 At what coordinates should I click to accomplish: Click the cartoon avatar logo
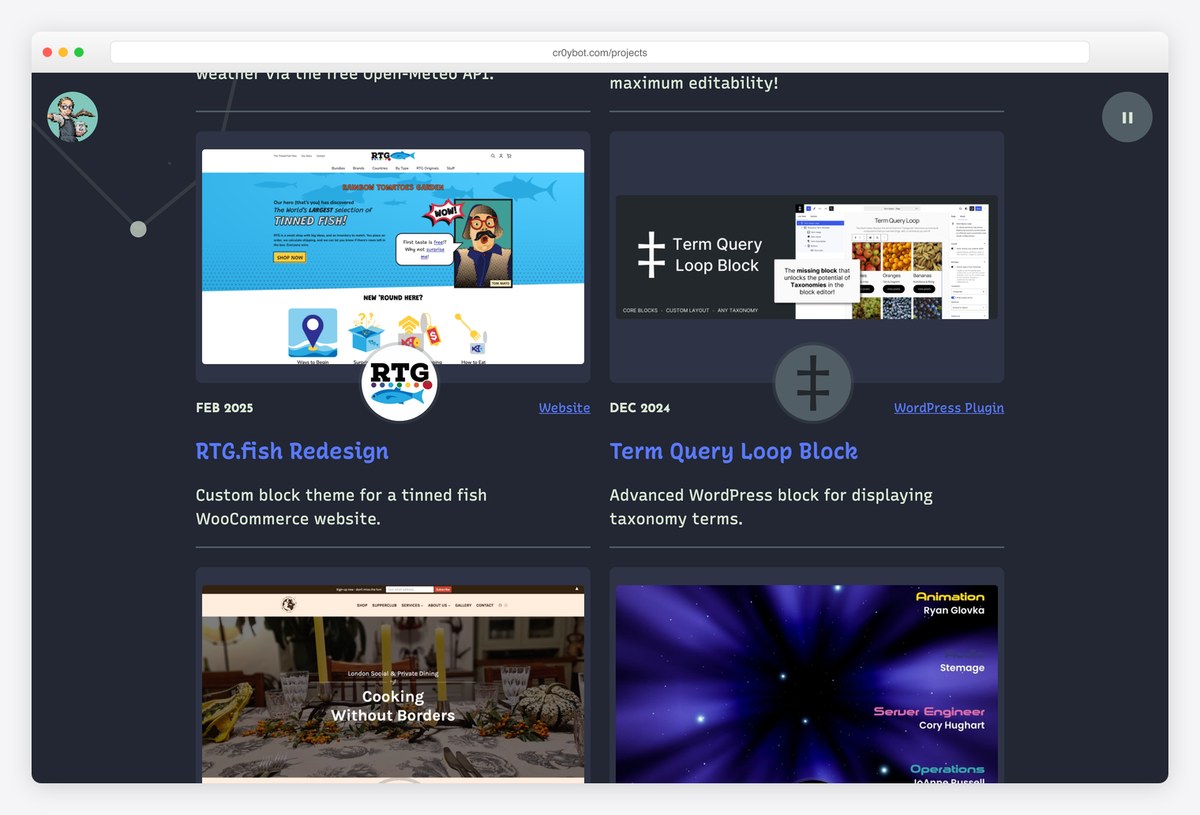[73, 117]
